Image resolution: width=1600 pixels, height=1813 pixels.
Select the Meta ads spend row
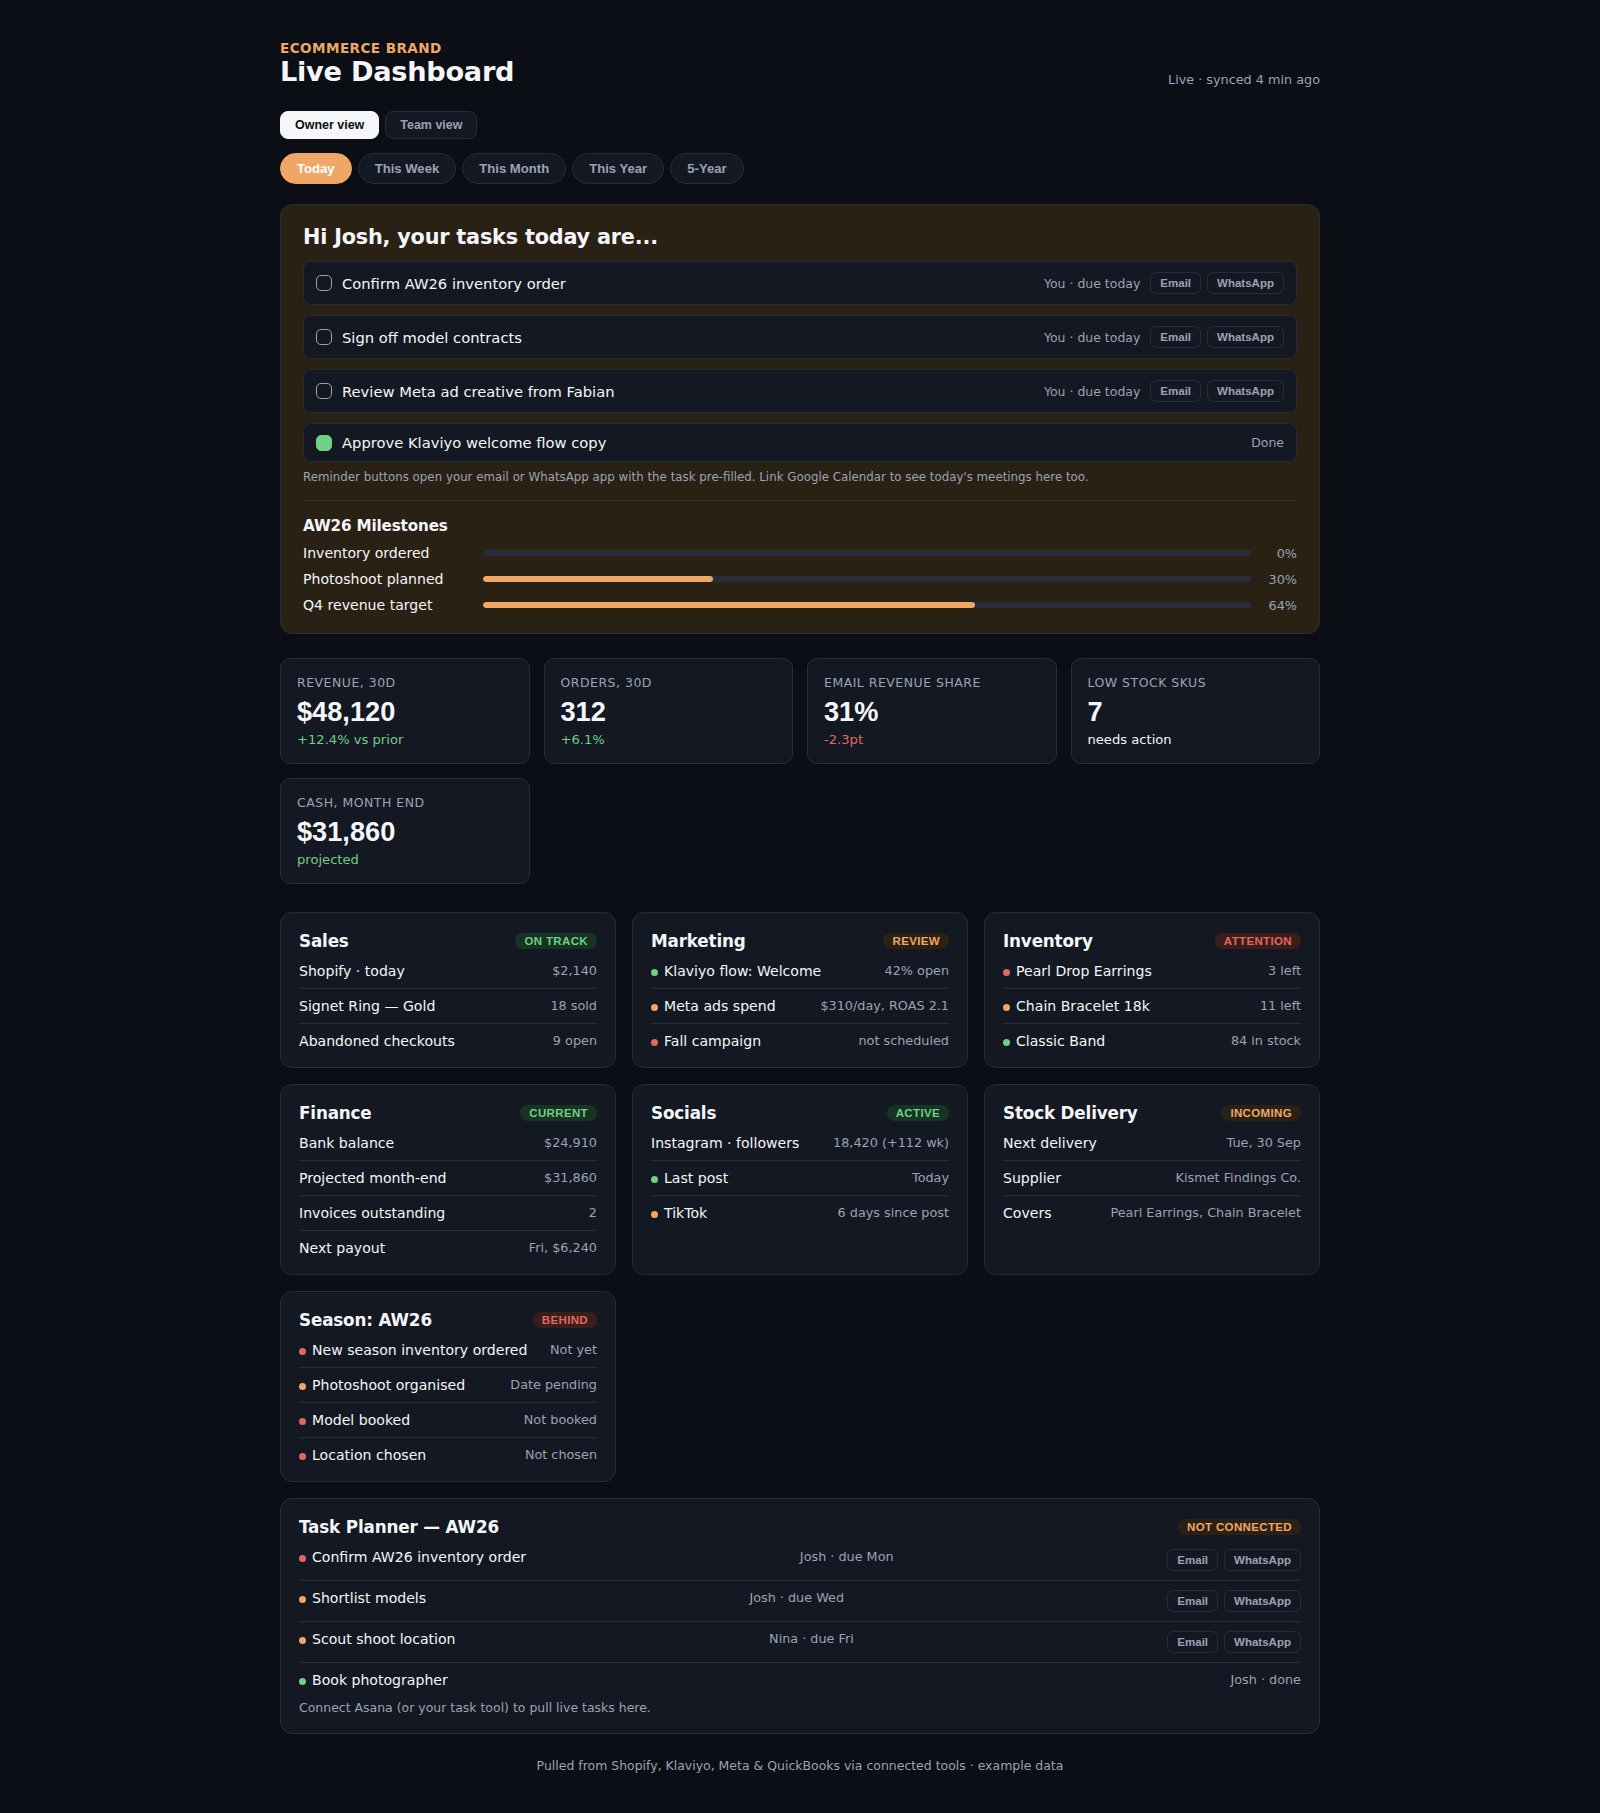click(800, 1006)
